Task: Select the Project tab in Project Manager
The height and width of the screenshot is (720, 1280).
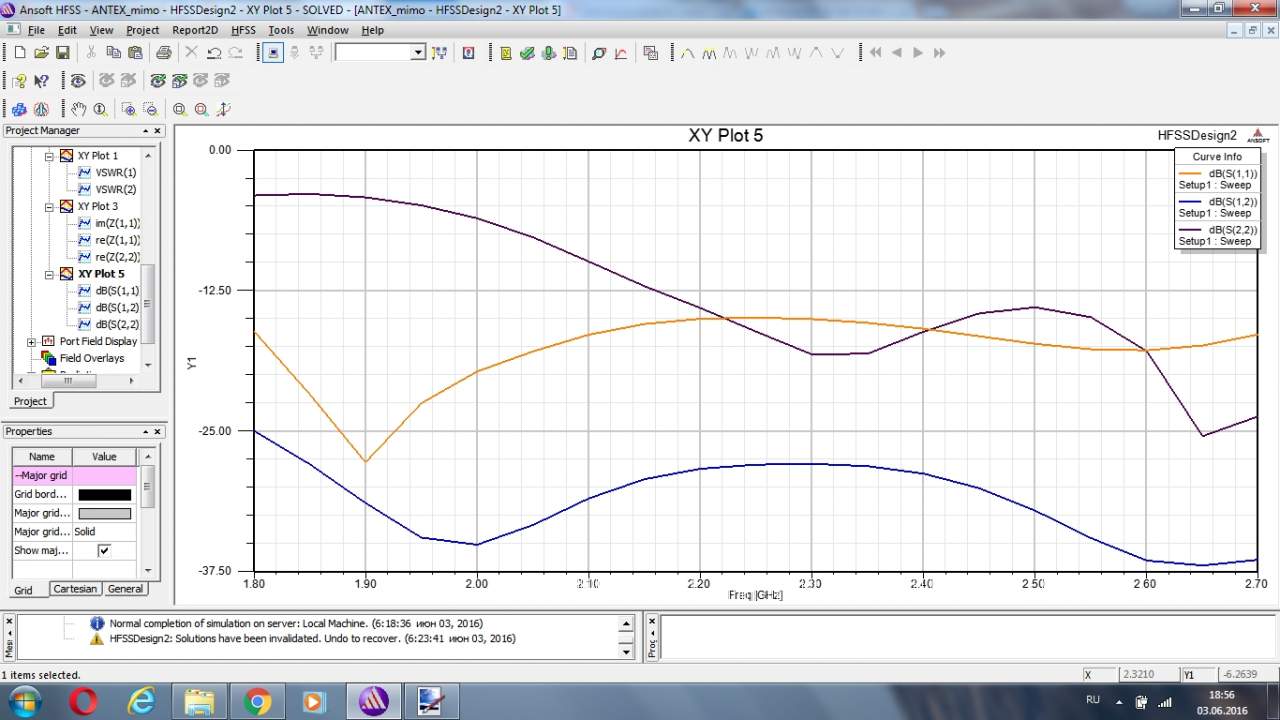Action: [30, 401]
